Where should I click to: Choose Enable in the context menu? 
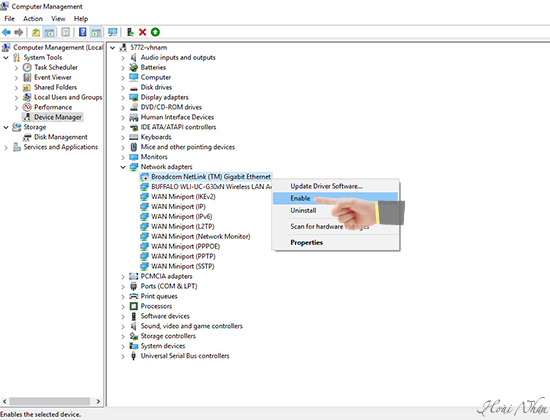tap(336, 198)
